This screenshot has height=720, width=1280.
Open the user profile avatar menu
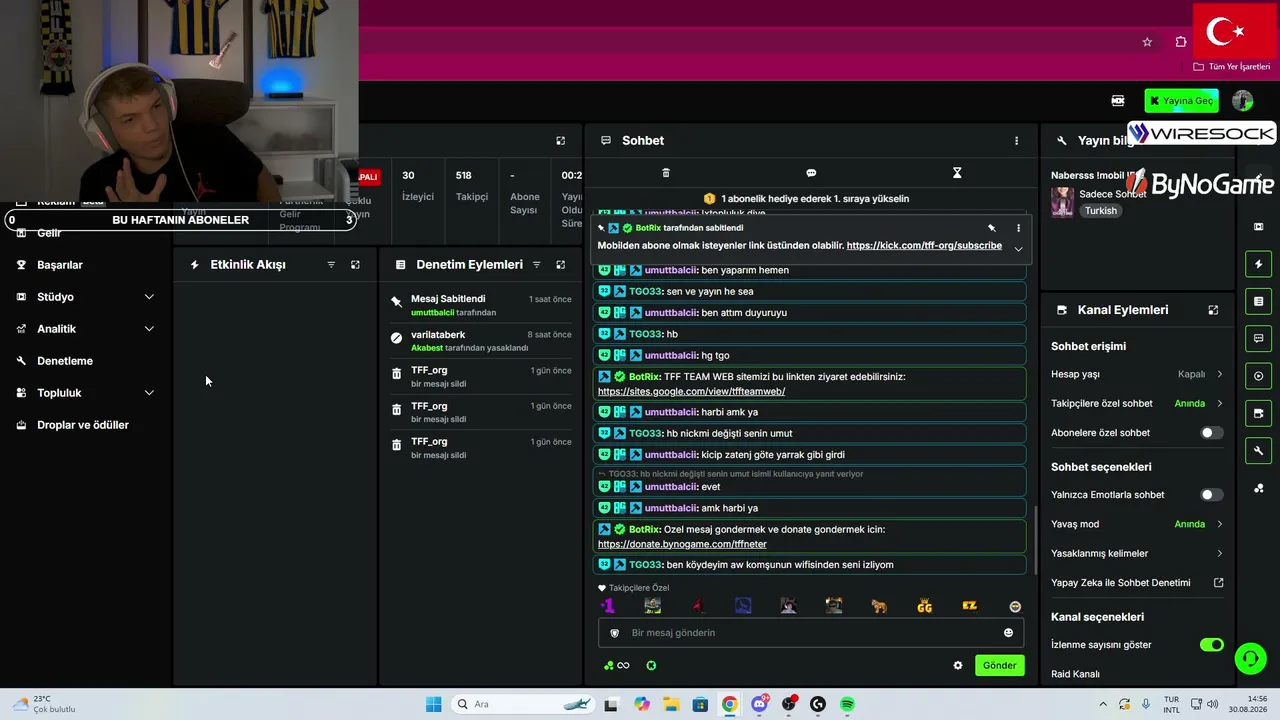[1243, 101]
